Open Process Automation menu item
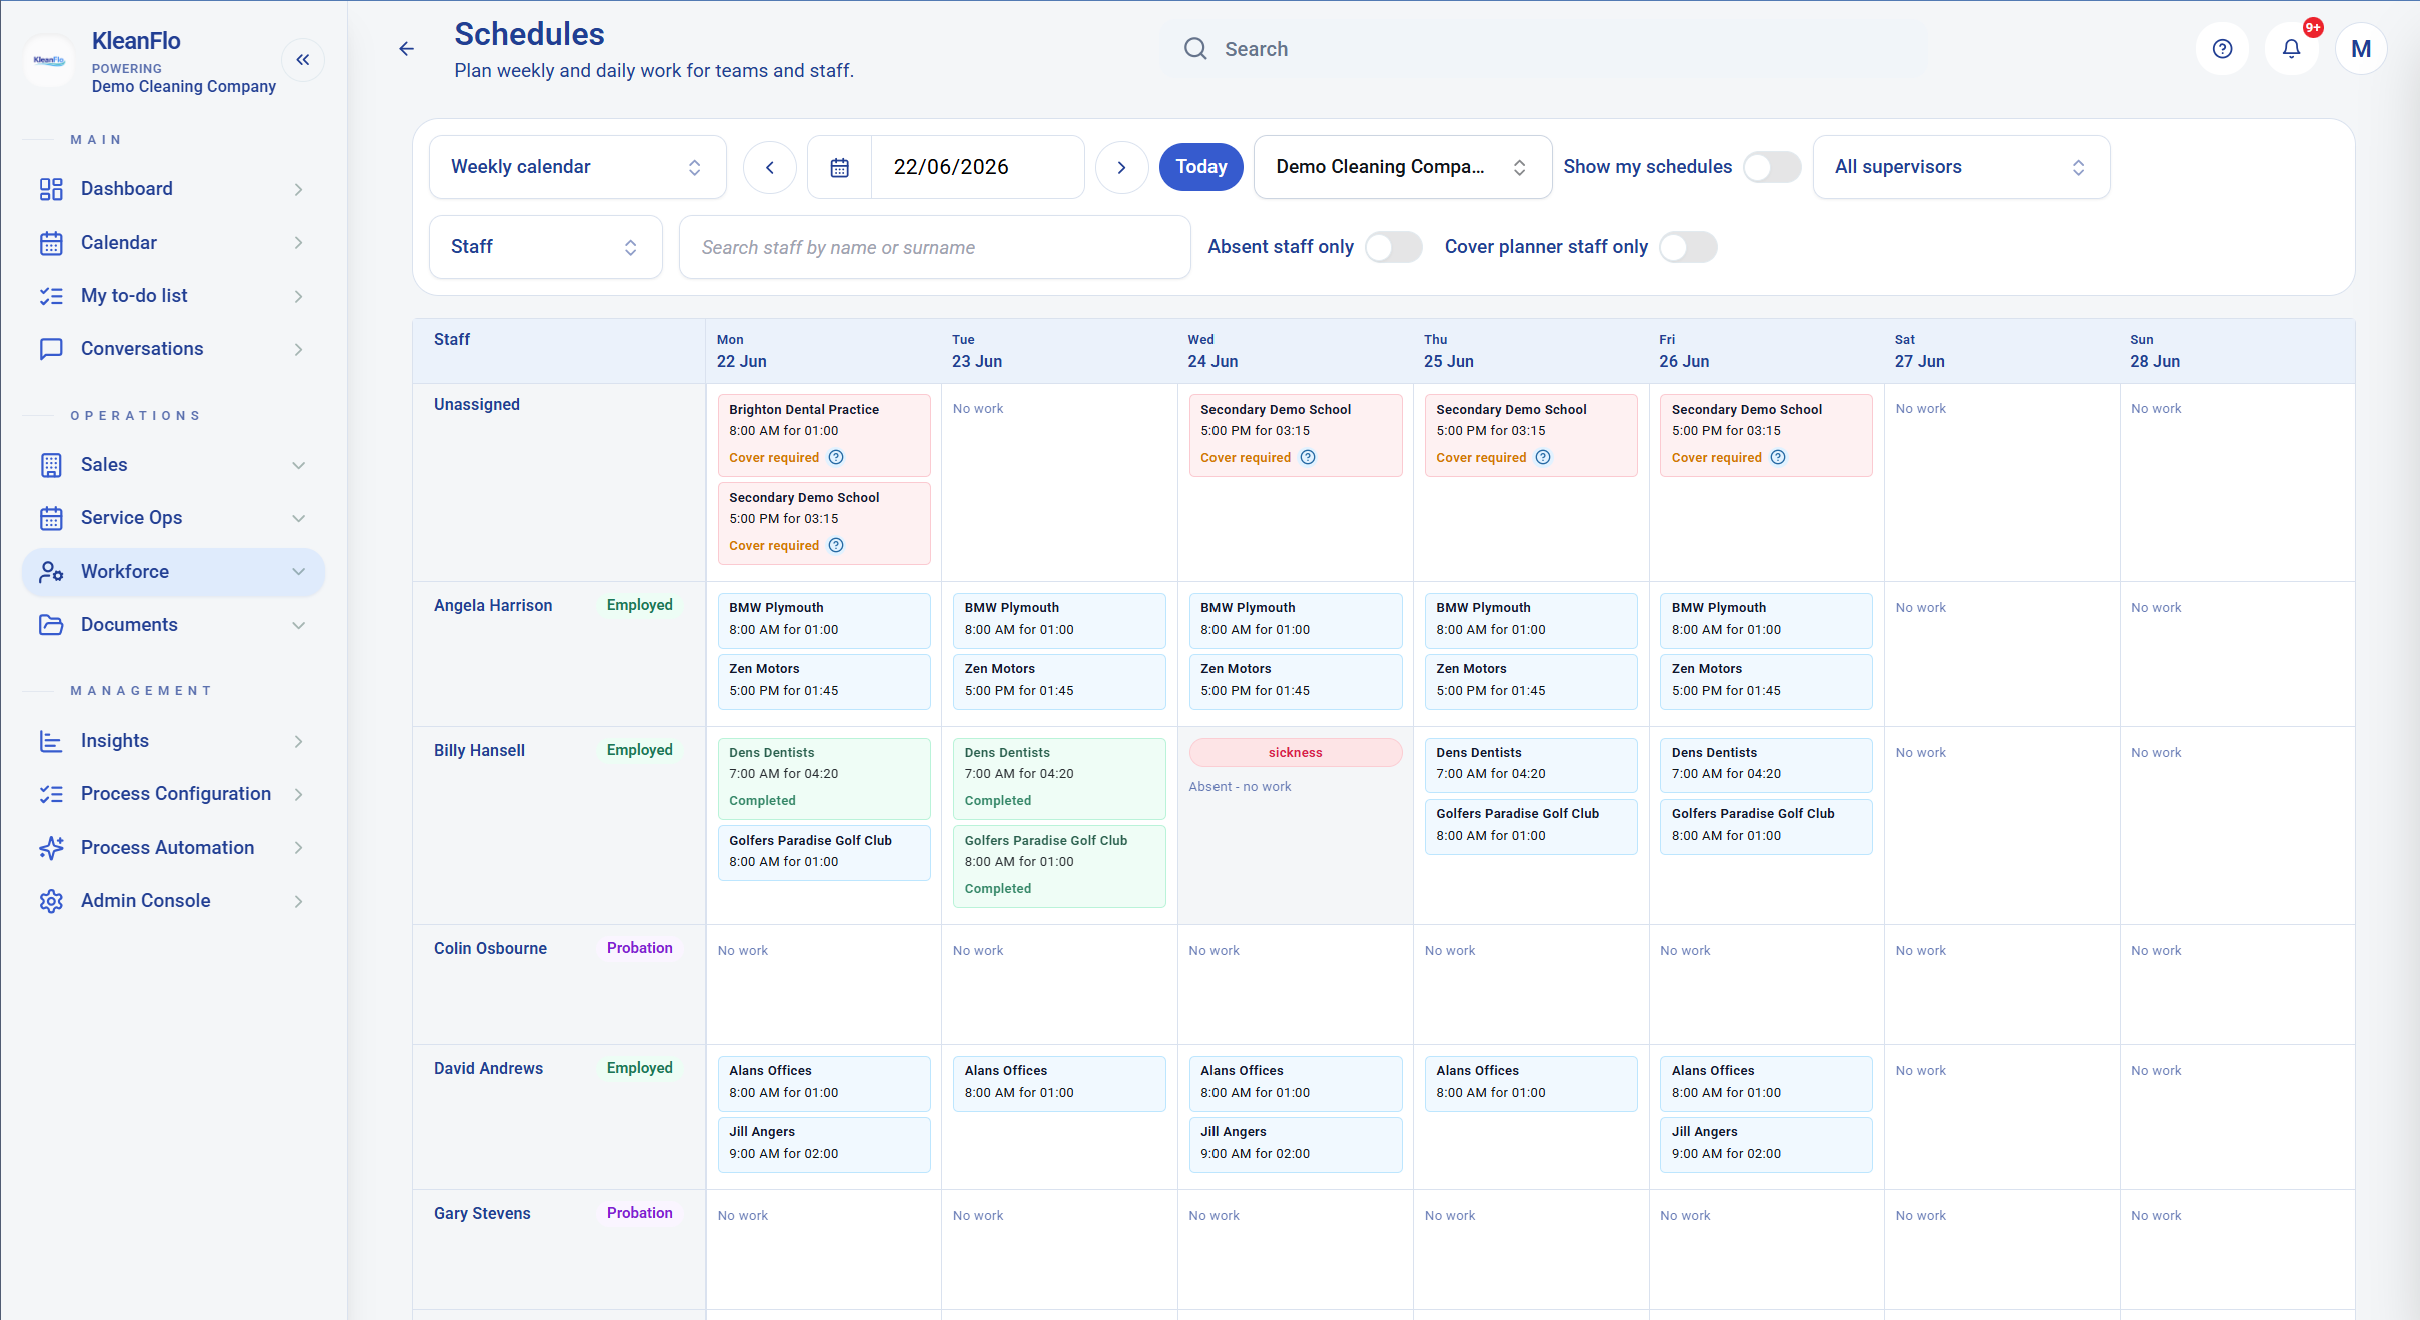The image size is (2420, 1320). tap(173, 848)
